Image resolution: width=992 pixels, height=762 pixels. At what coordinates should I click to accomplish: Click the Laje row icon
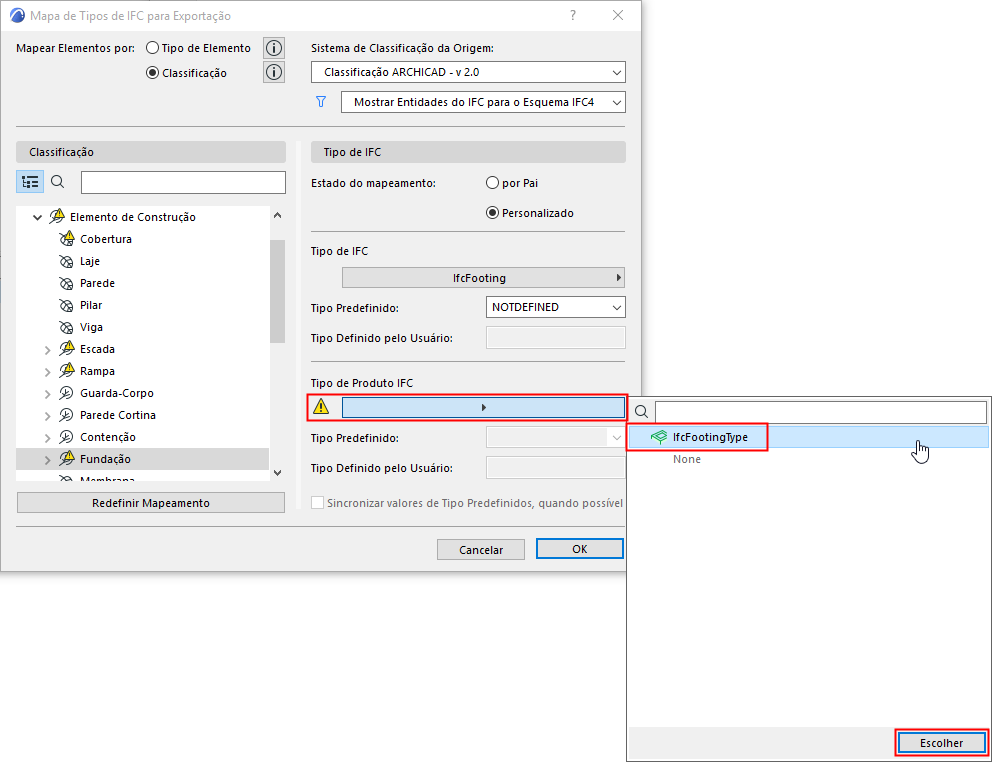(x=66, y=261)
